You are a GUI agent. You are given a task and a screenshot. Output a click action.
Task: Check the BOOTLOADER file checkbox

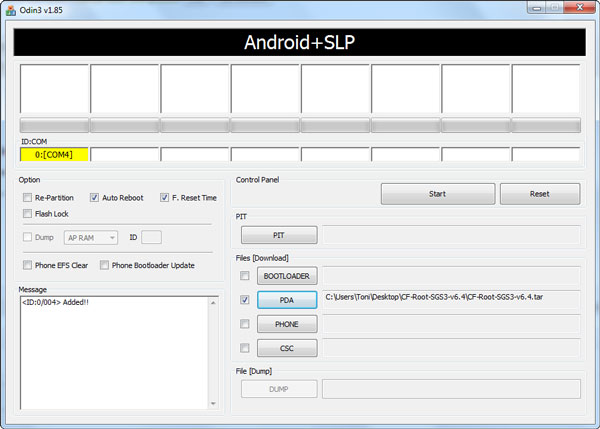245,275
